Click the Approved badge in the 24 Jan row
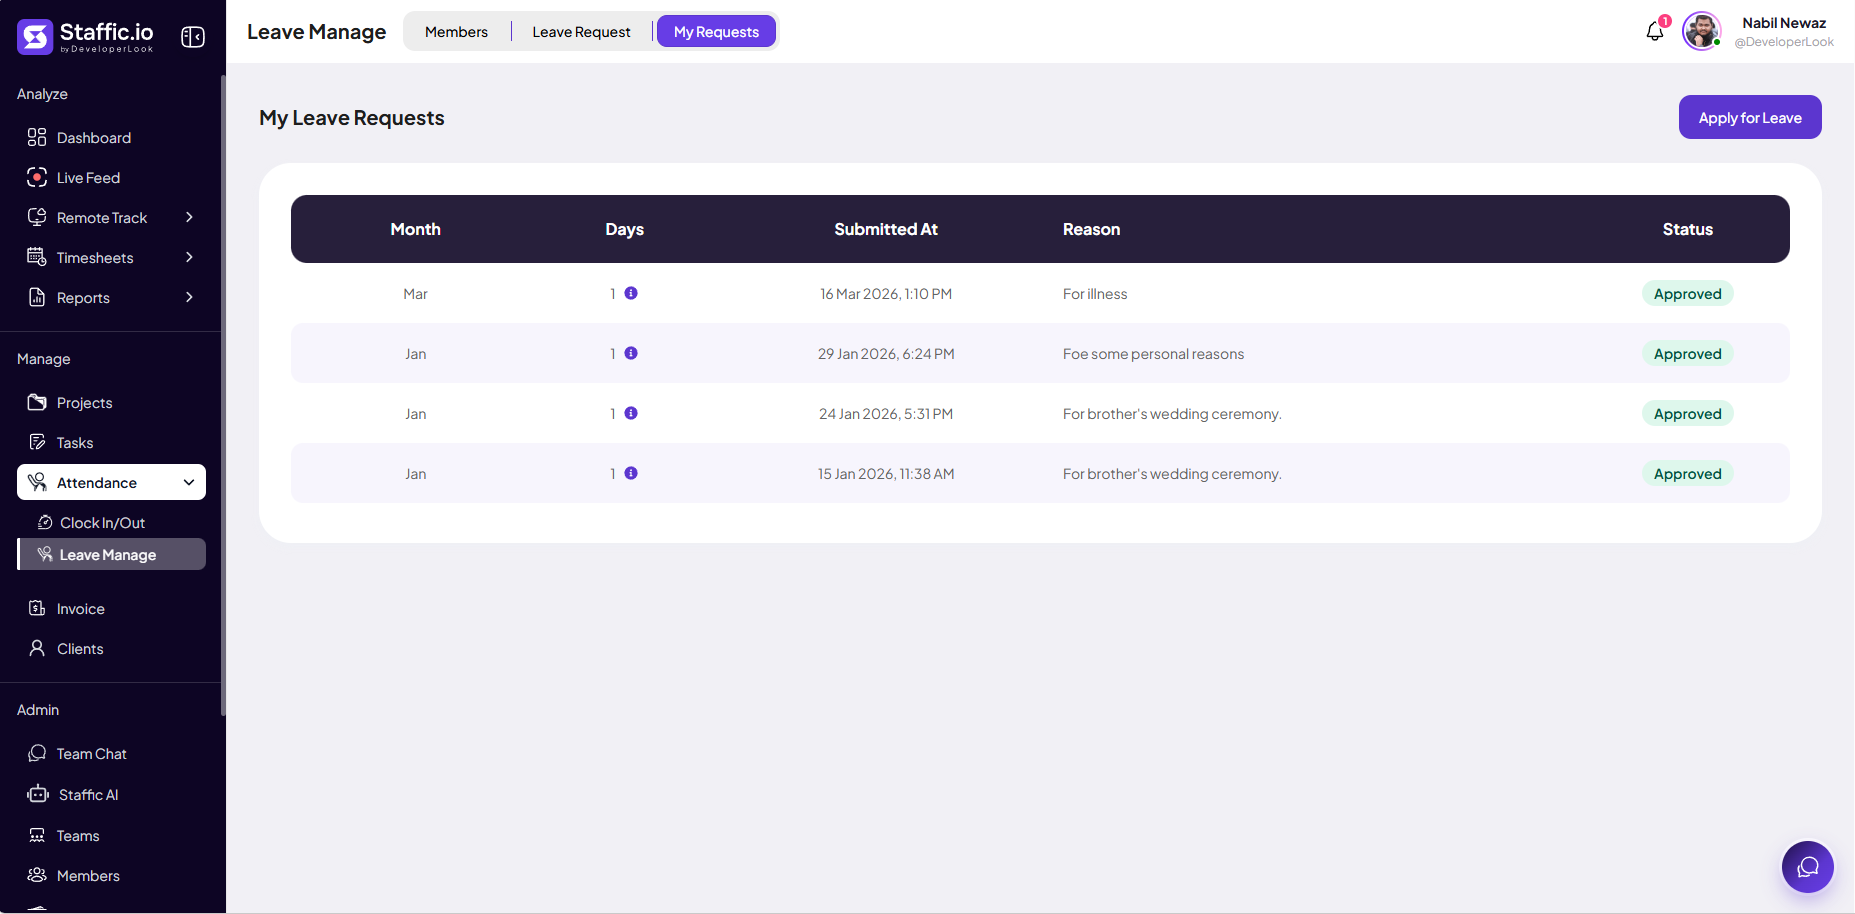Image resolution: width=1855 pixels, height=914 pixels. click(1687, 413)
